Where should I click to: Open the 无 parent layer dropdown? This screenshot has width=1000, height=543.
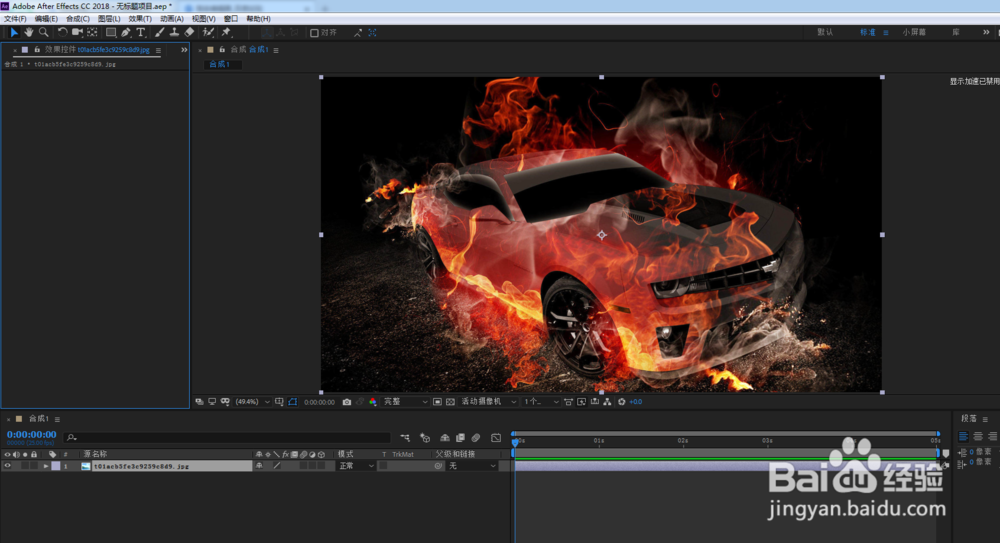(472, 466)
